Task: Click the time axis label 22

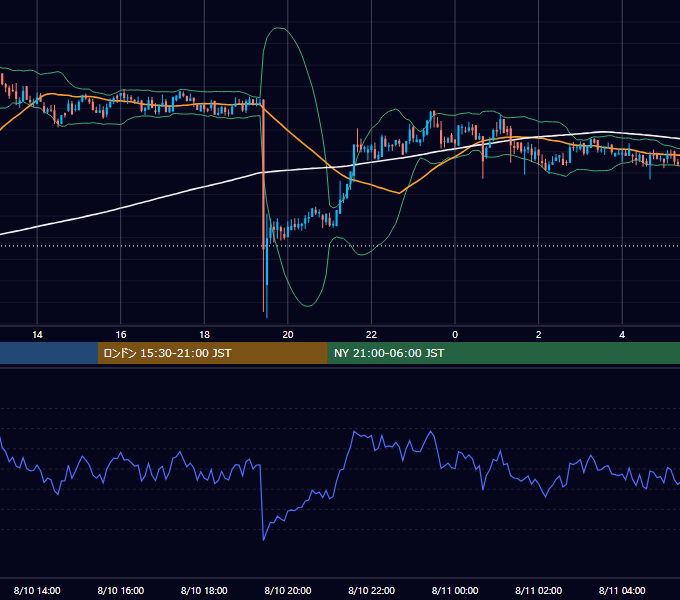Action: point(371,335)
